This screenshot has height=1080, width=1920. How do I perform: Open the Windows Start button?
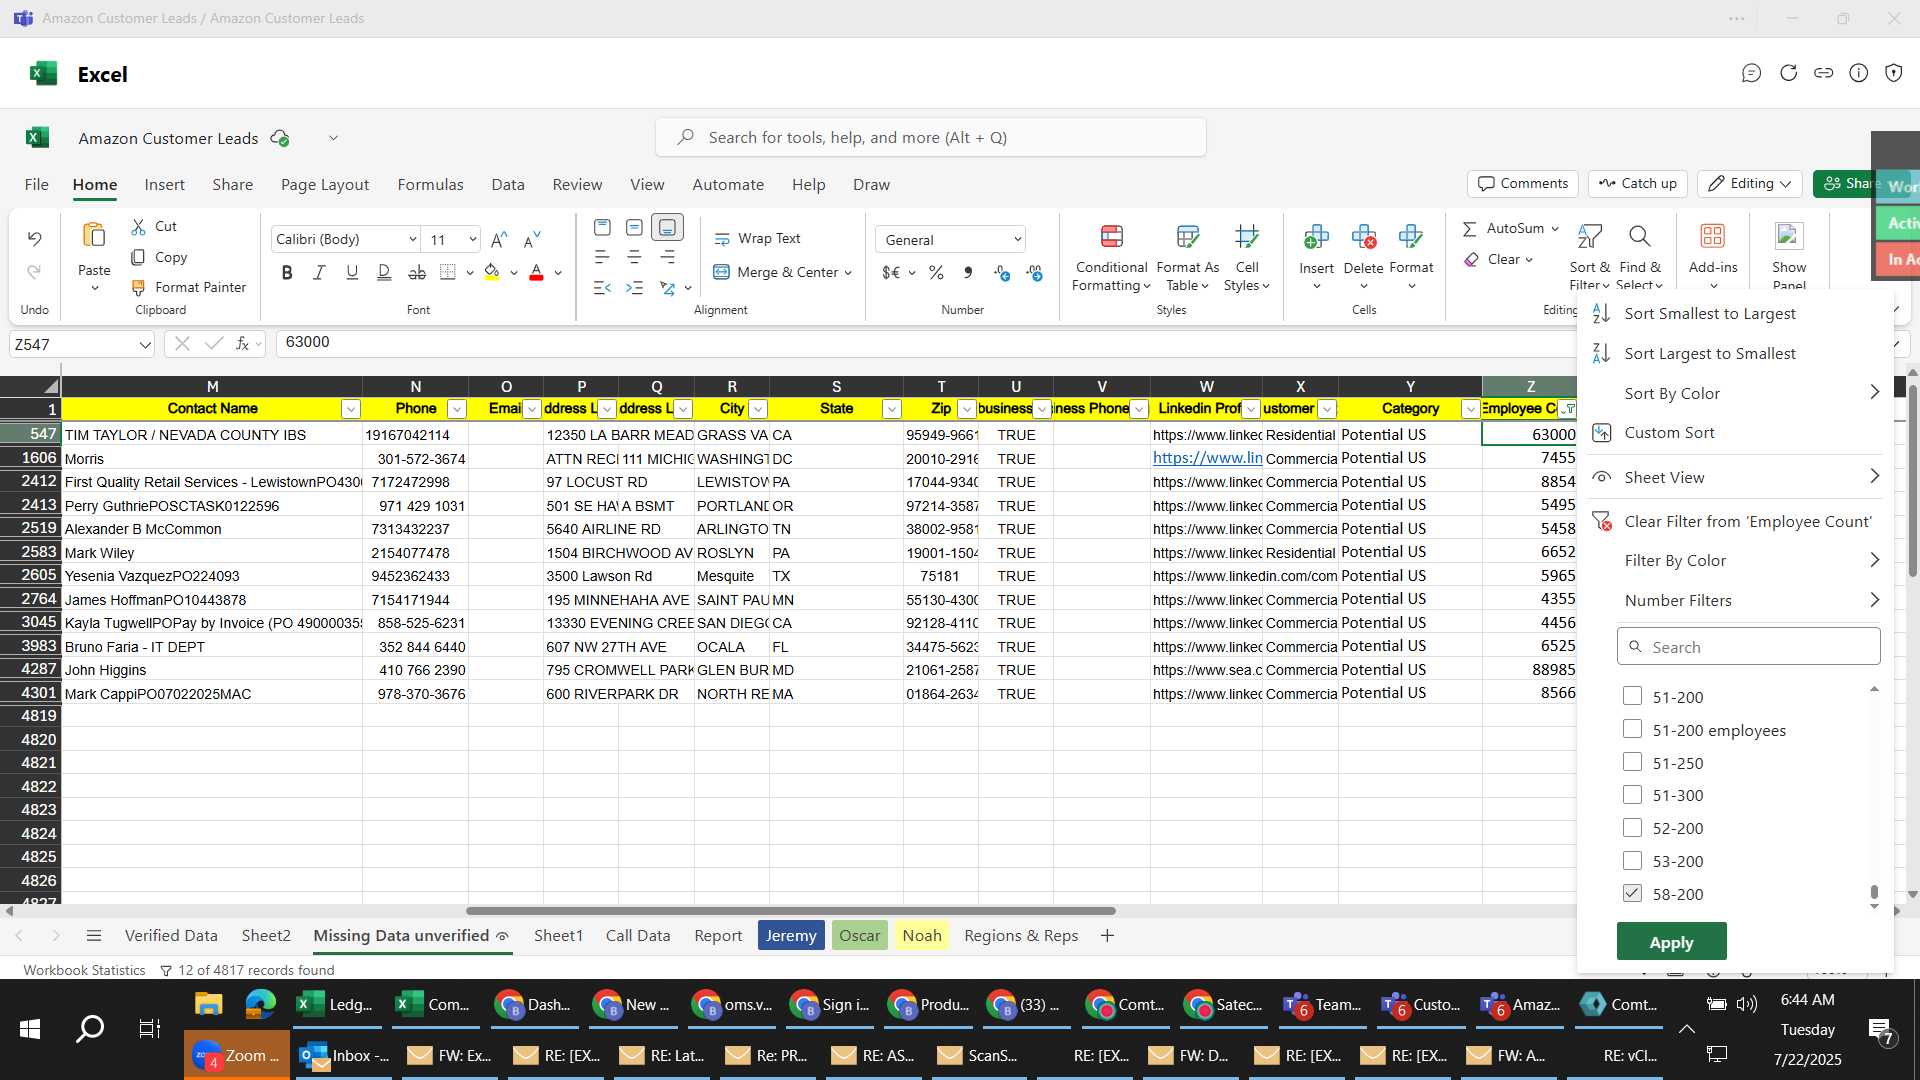click(30, 1029)
